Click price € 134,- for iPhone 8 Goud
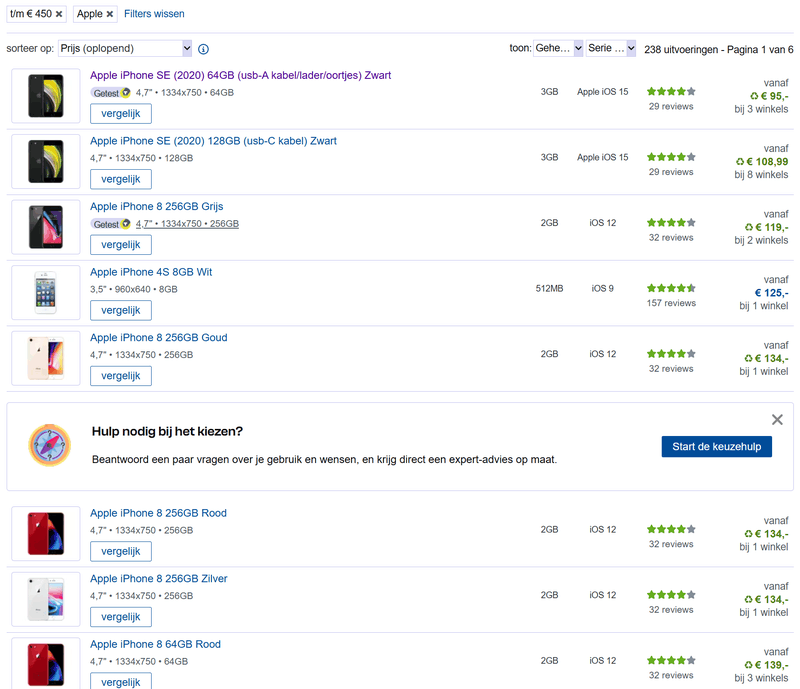This screenshot has height=689, width=800. pos(772,358)
